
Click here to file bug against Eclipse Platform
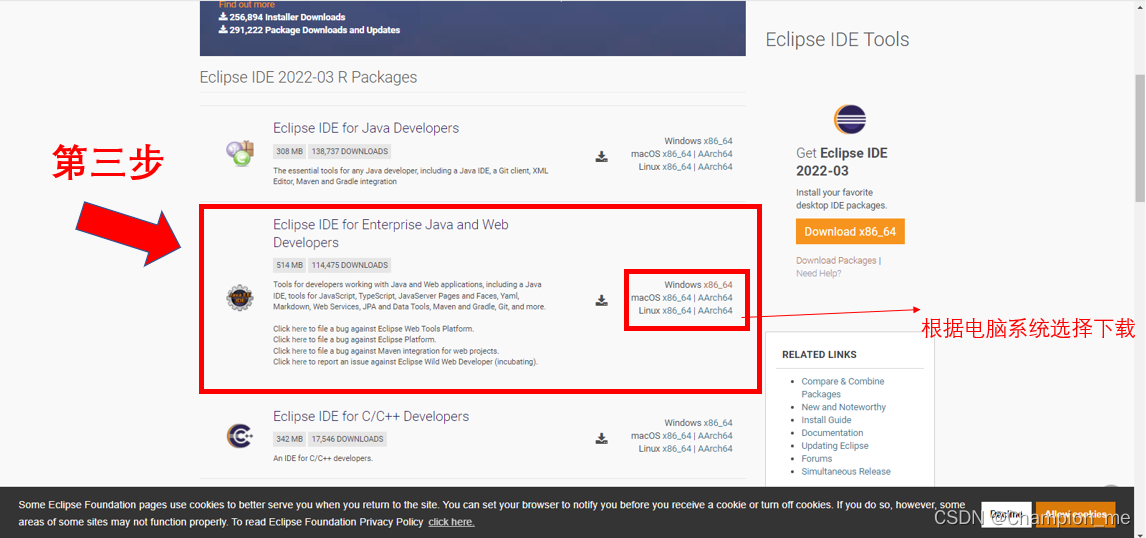[299, 340]
